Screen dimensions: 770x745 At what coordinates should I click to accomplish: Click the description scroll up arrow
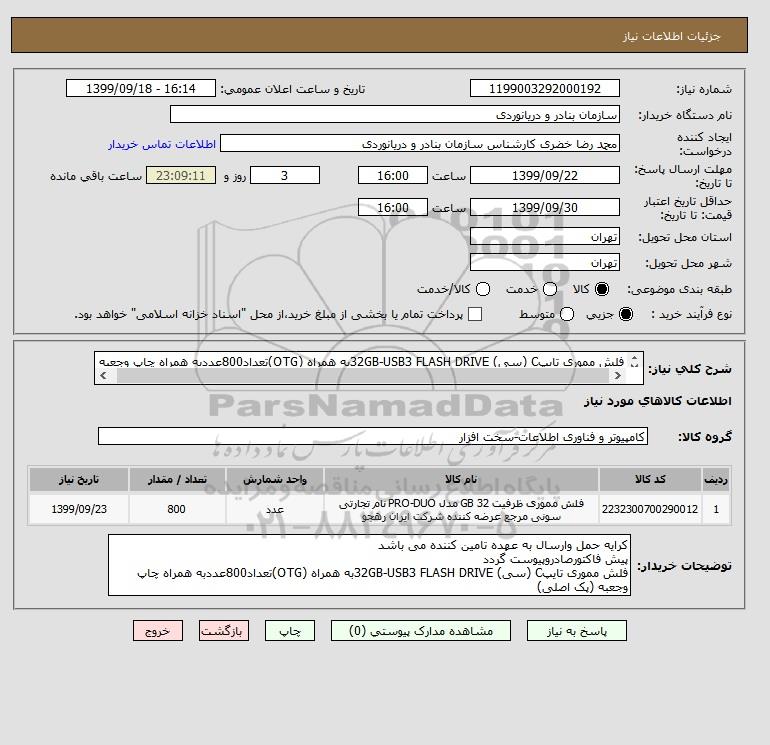click(634, 359)
